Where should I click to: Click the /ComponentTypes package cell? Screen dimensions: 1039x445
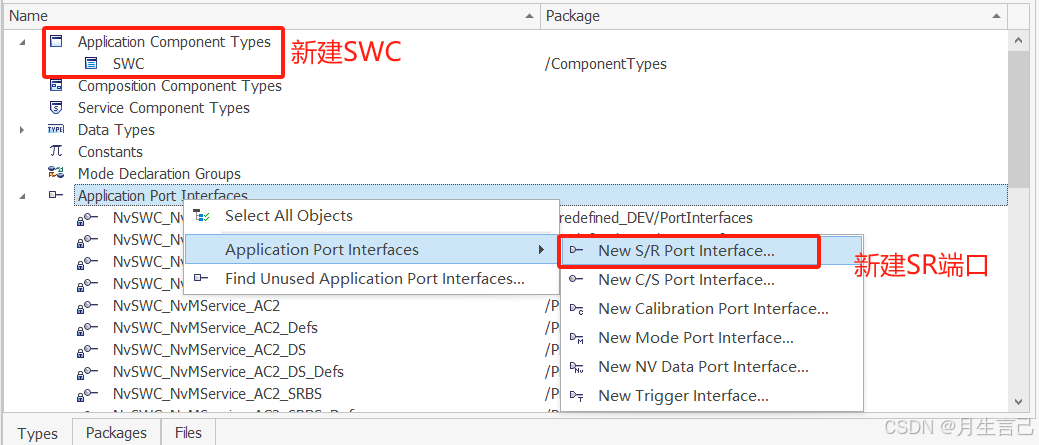pos(606,64)
